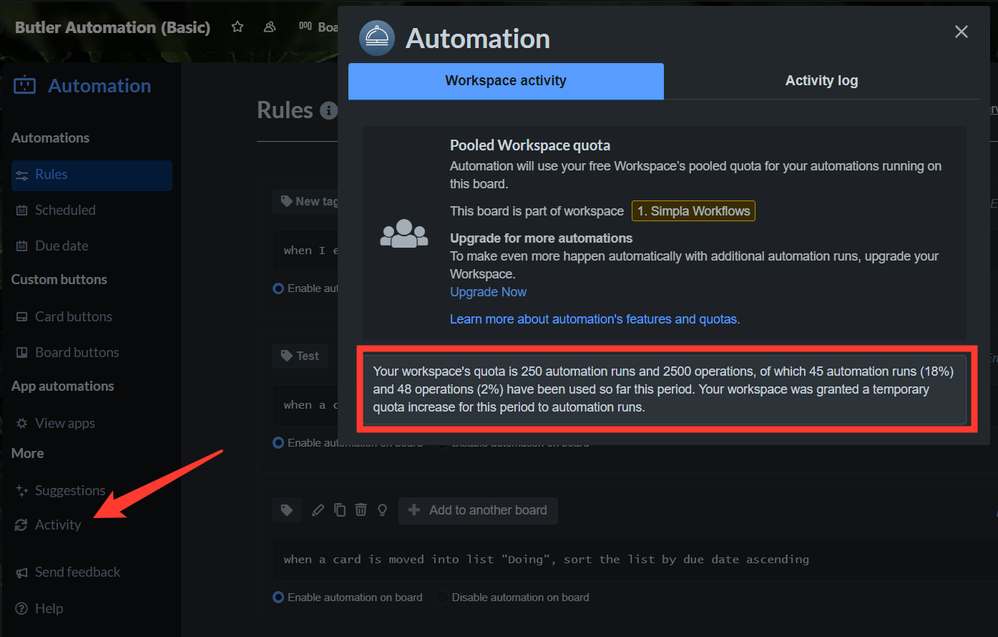Copy the Doing rule
This screenshot has height=637, width=998.
pos(340,510)
